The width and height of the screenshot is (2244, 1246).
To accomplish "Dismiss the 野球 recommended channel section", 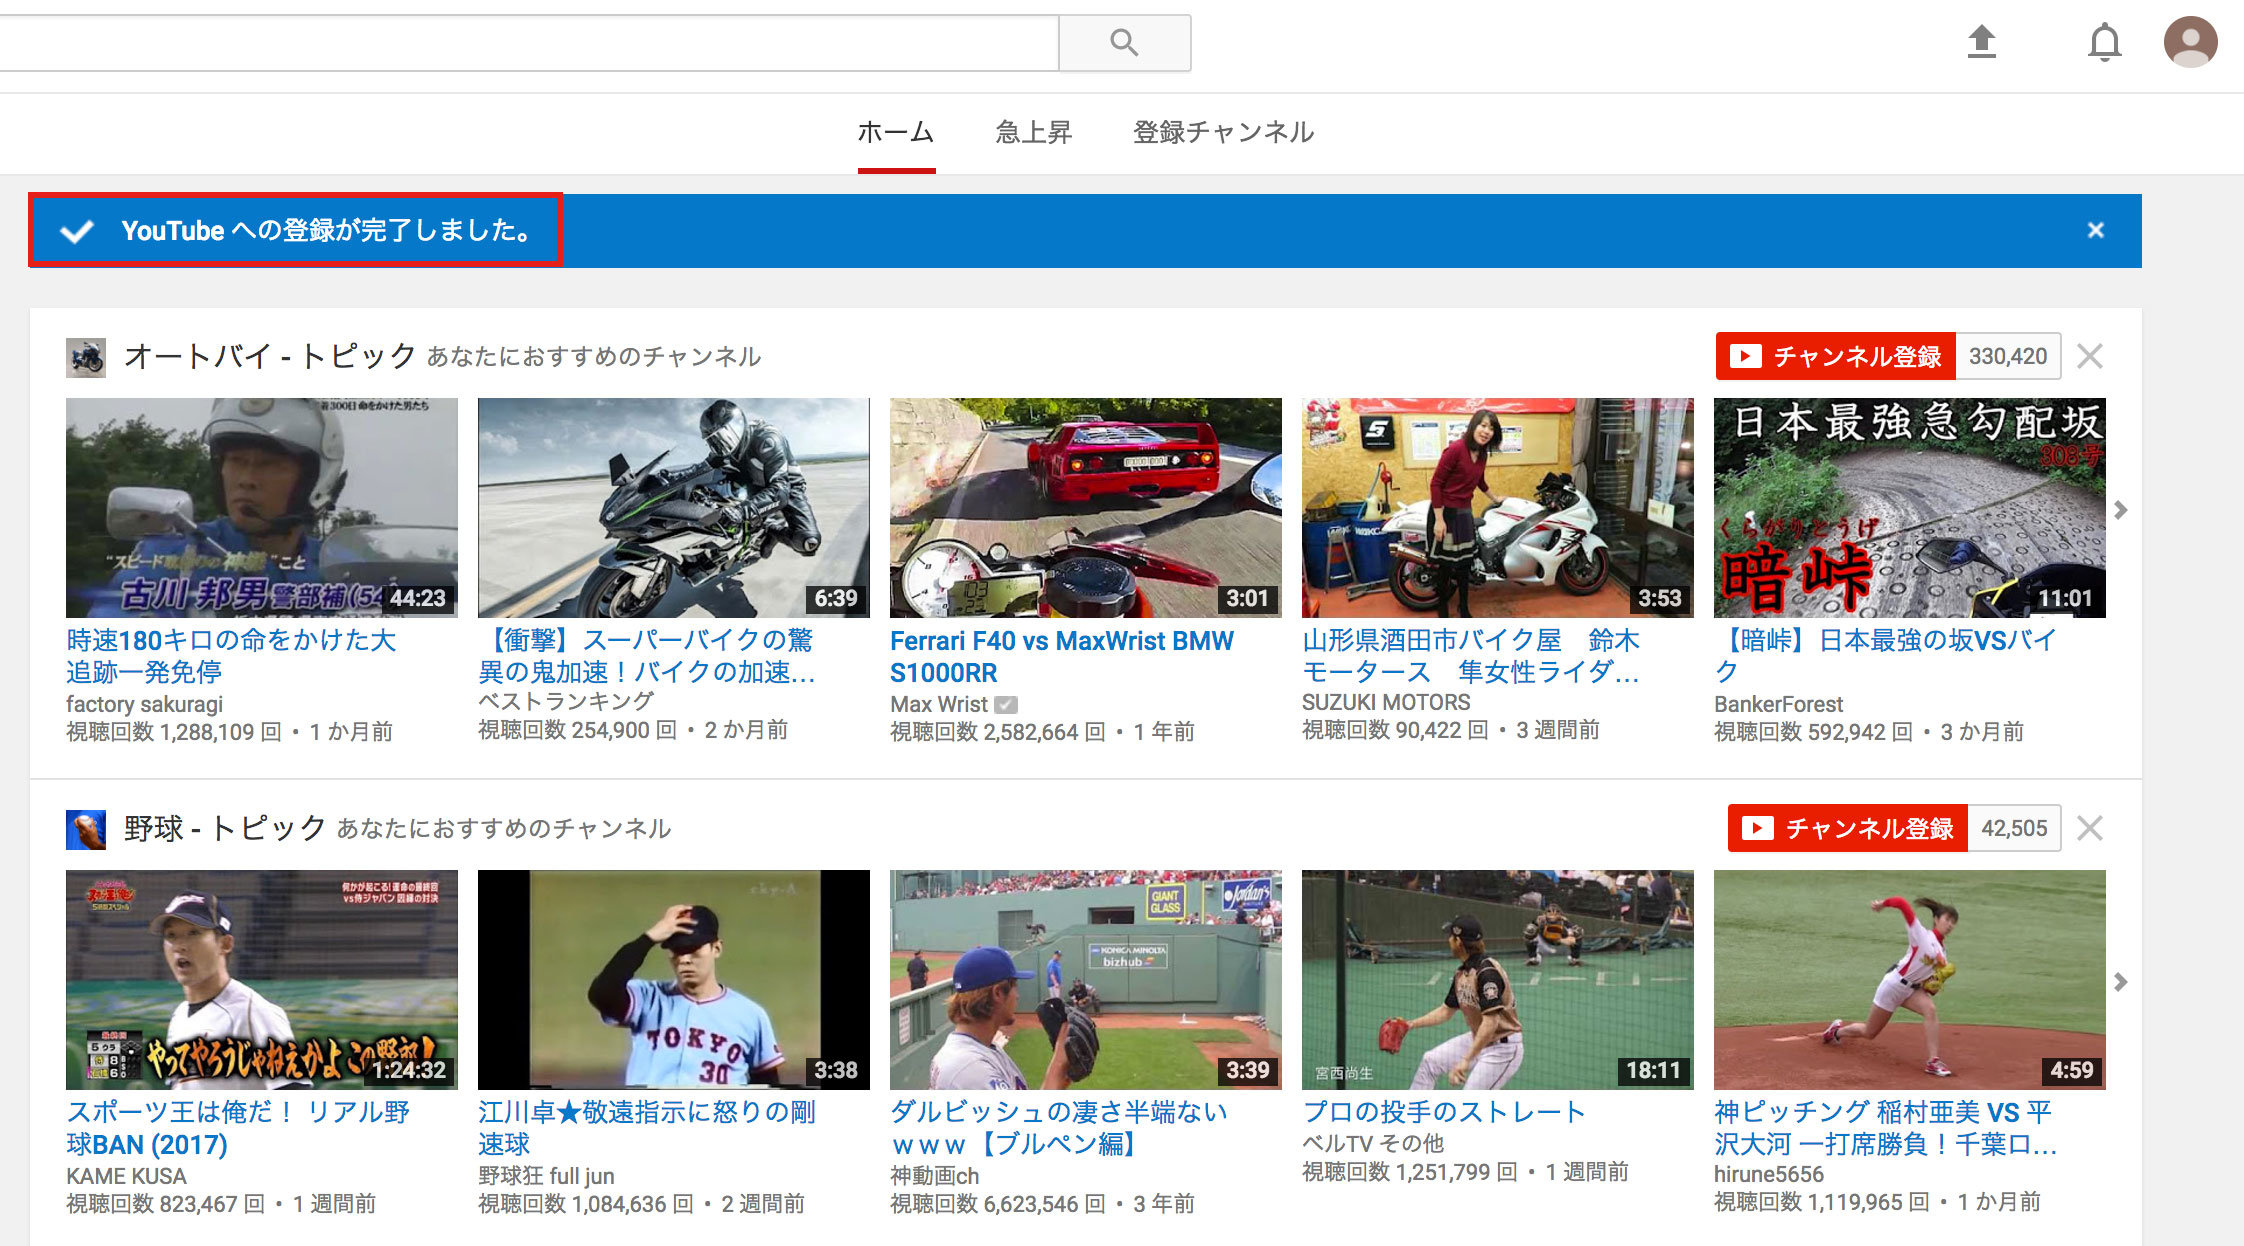I will [x=2089, y=828].
